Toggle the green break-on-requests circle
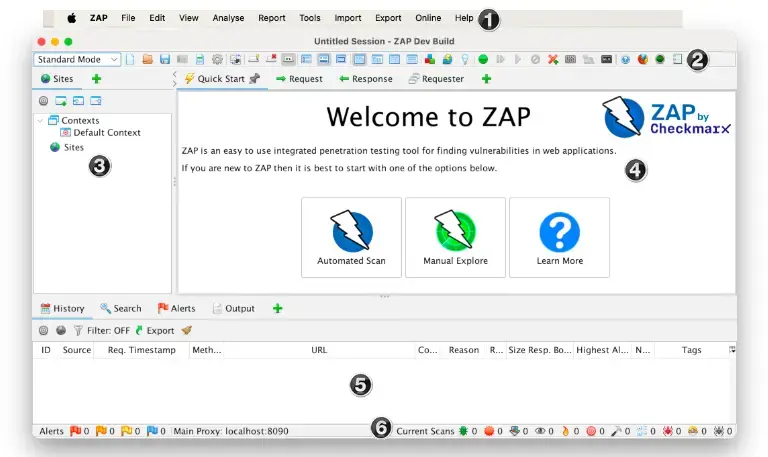Image resolution: width=768 pixels, height=457 pixels. tap(483, 59)
